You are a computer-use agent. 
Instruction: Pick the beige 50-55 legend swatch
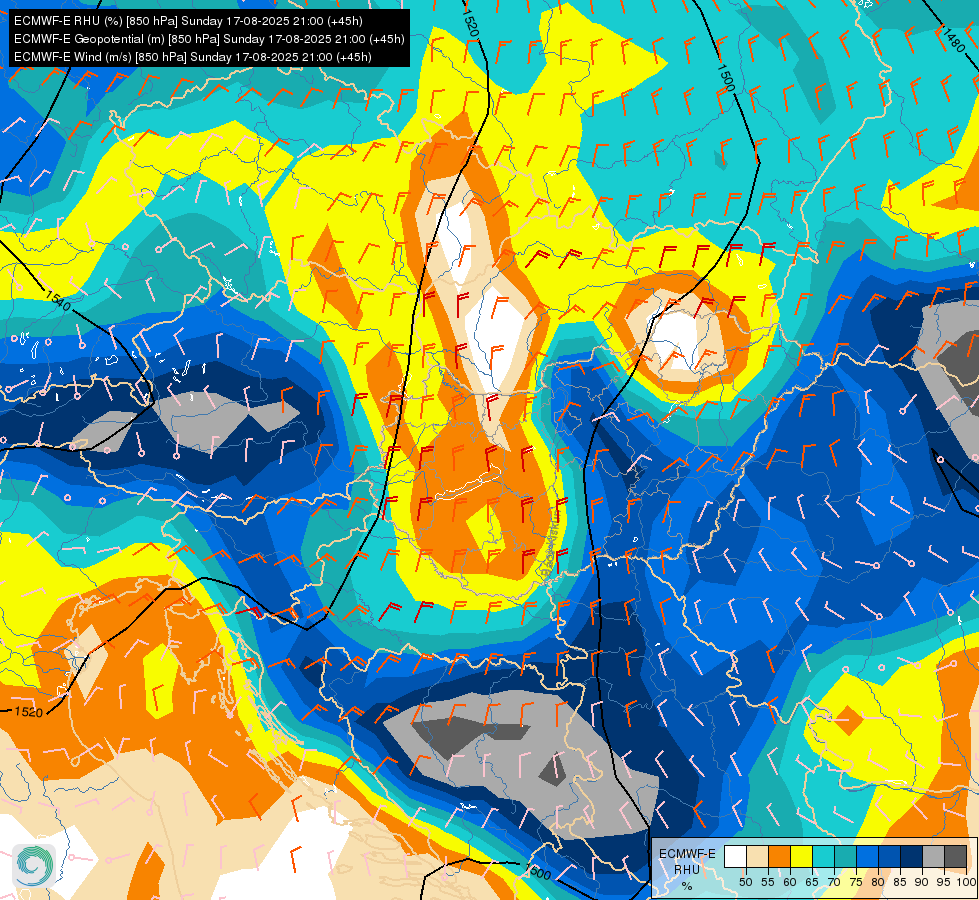coord(757,856)
